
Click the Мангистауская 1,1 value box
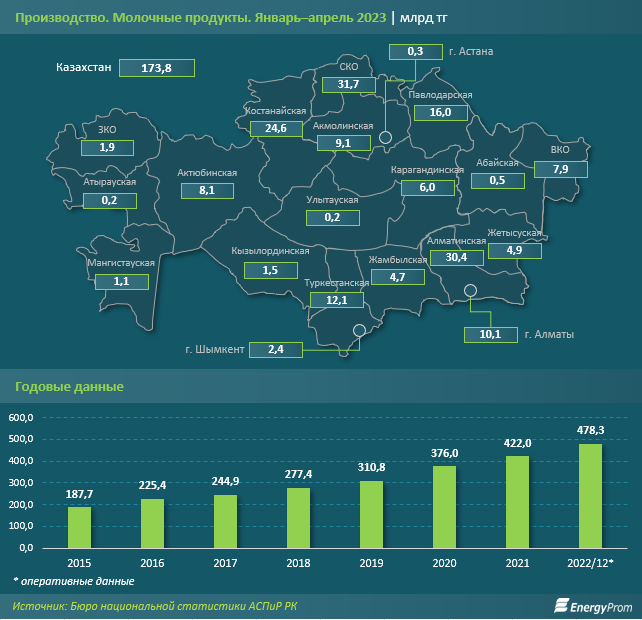coord(122,282)
